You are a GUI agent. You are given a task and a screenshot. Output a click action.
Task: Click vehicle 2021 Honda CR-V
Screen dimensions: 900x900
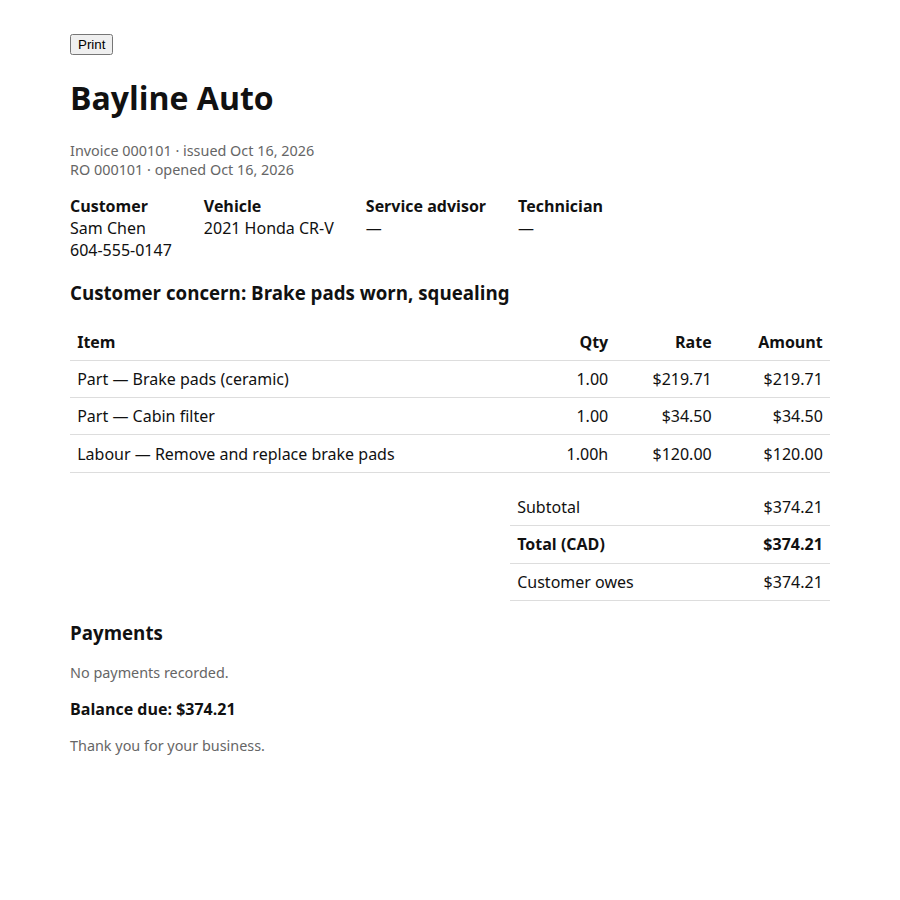tap(269, 228)
